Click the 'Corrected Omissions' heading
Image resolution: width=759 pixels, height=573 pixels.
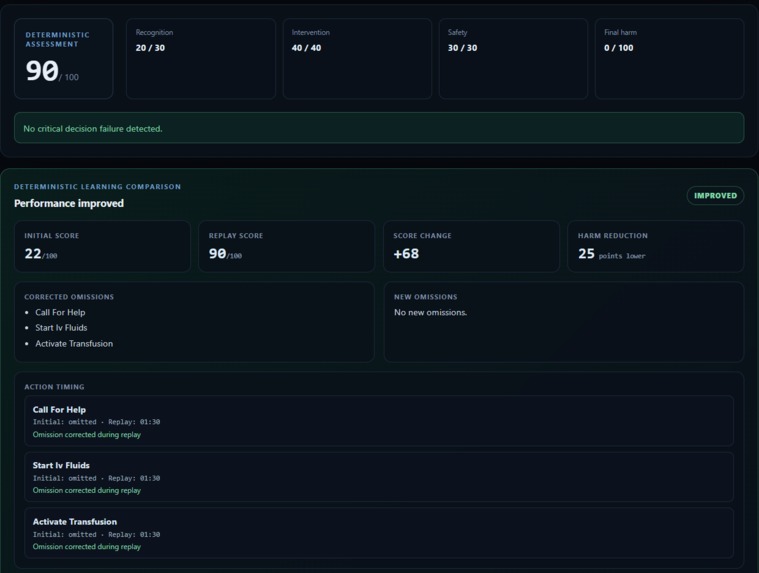click(x=69, y=297)
